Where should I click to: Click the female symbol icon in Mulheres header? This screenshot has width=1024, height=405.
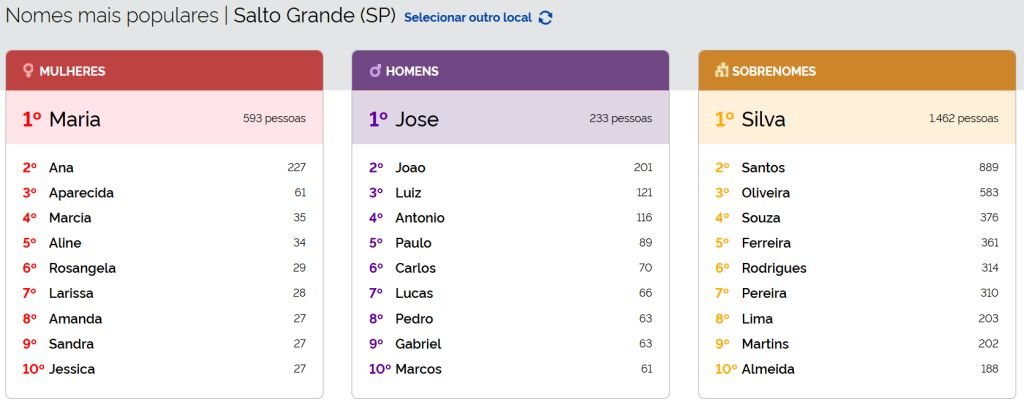pyautogui.click(x=28, y=71)
